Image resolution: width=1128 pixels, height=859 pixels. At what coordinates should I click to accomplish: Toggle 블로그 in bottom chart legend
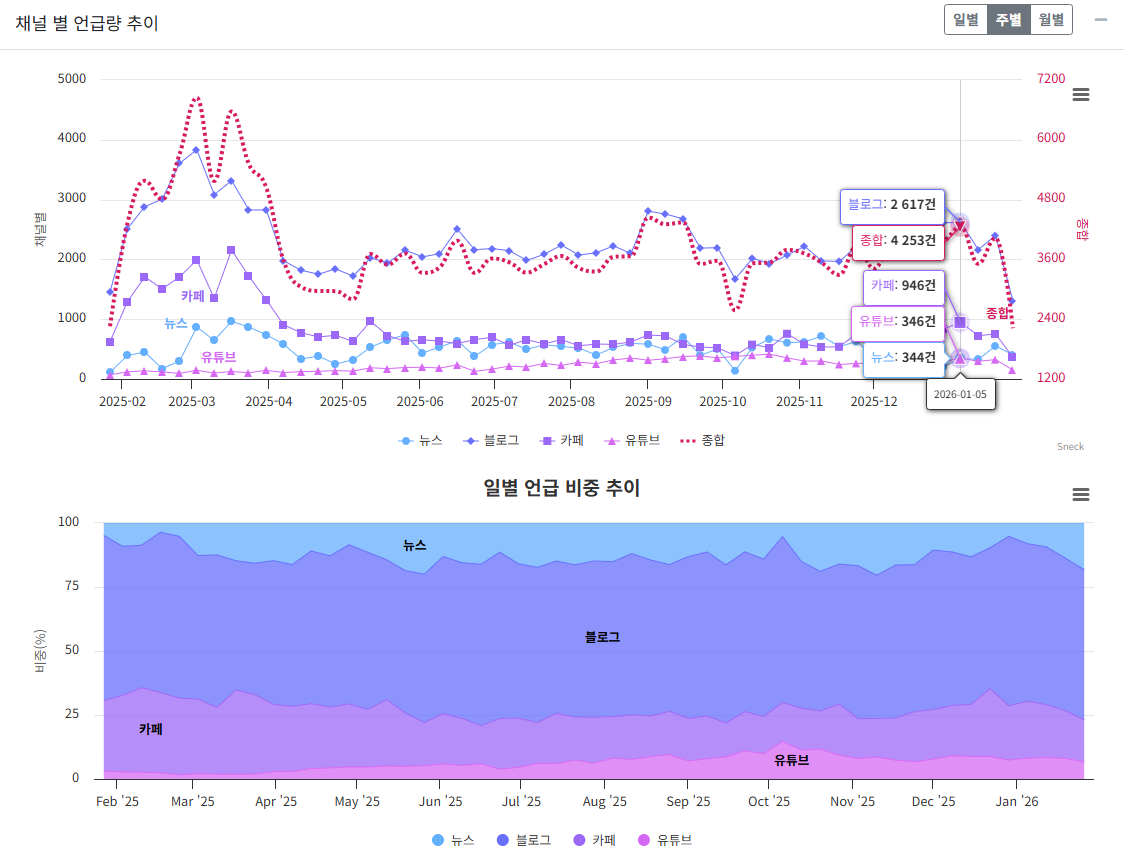[x=523, y=840]
